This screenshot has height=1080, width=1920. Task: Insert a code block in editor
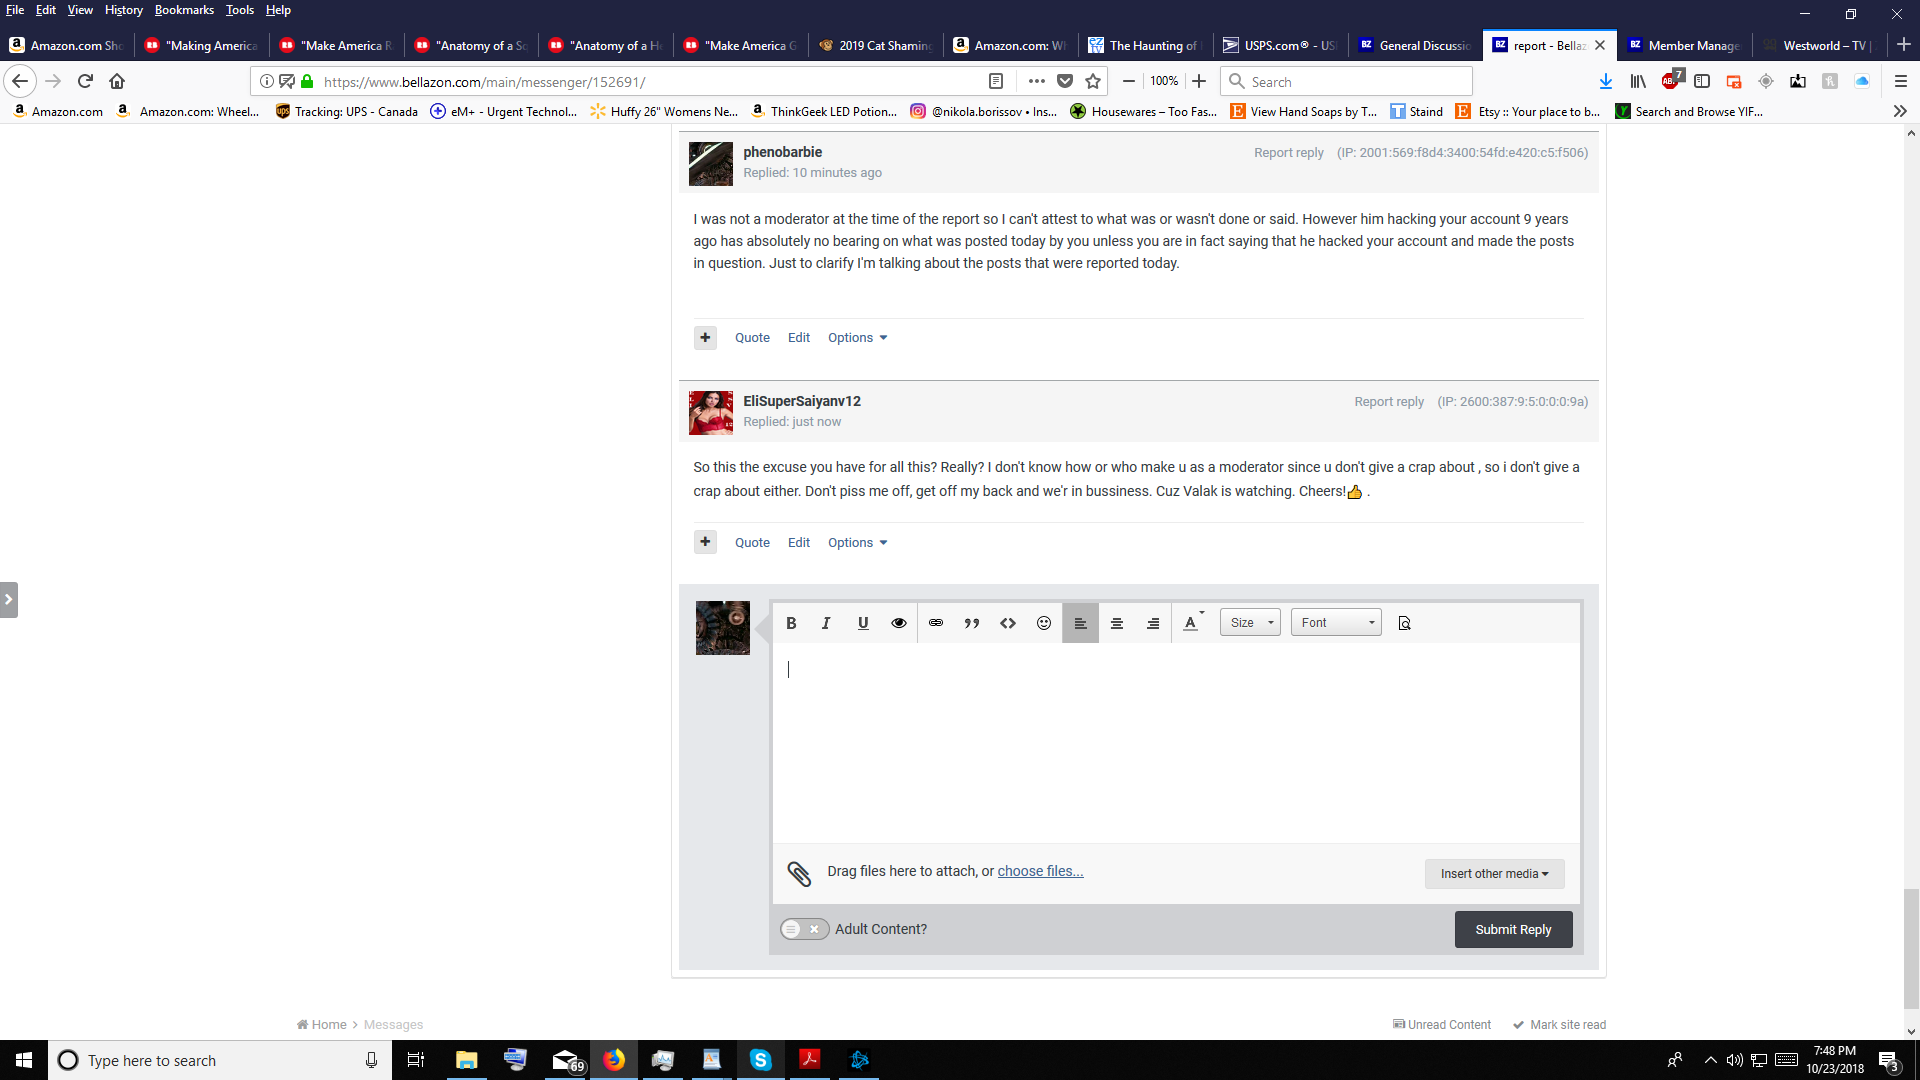(x=1008, y=623)
